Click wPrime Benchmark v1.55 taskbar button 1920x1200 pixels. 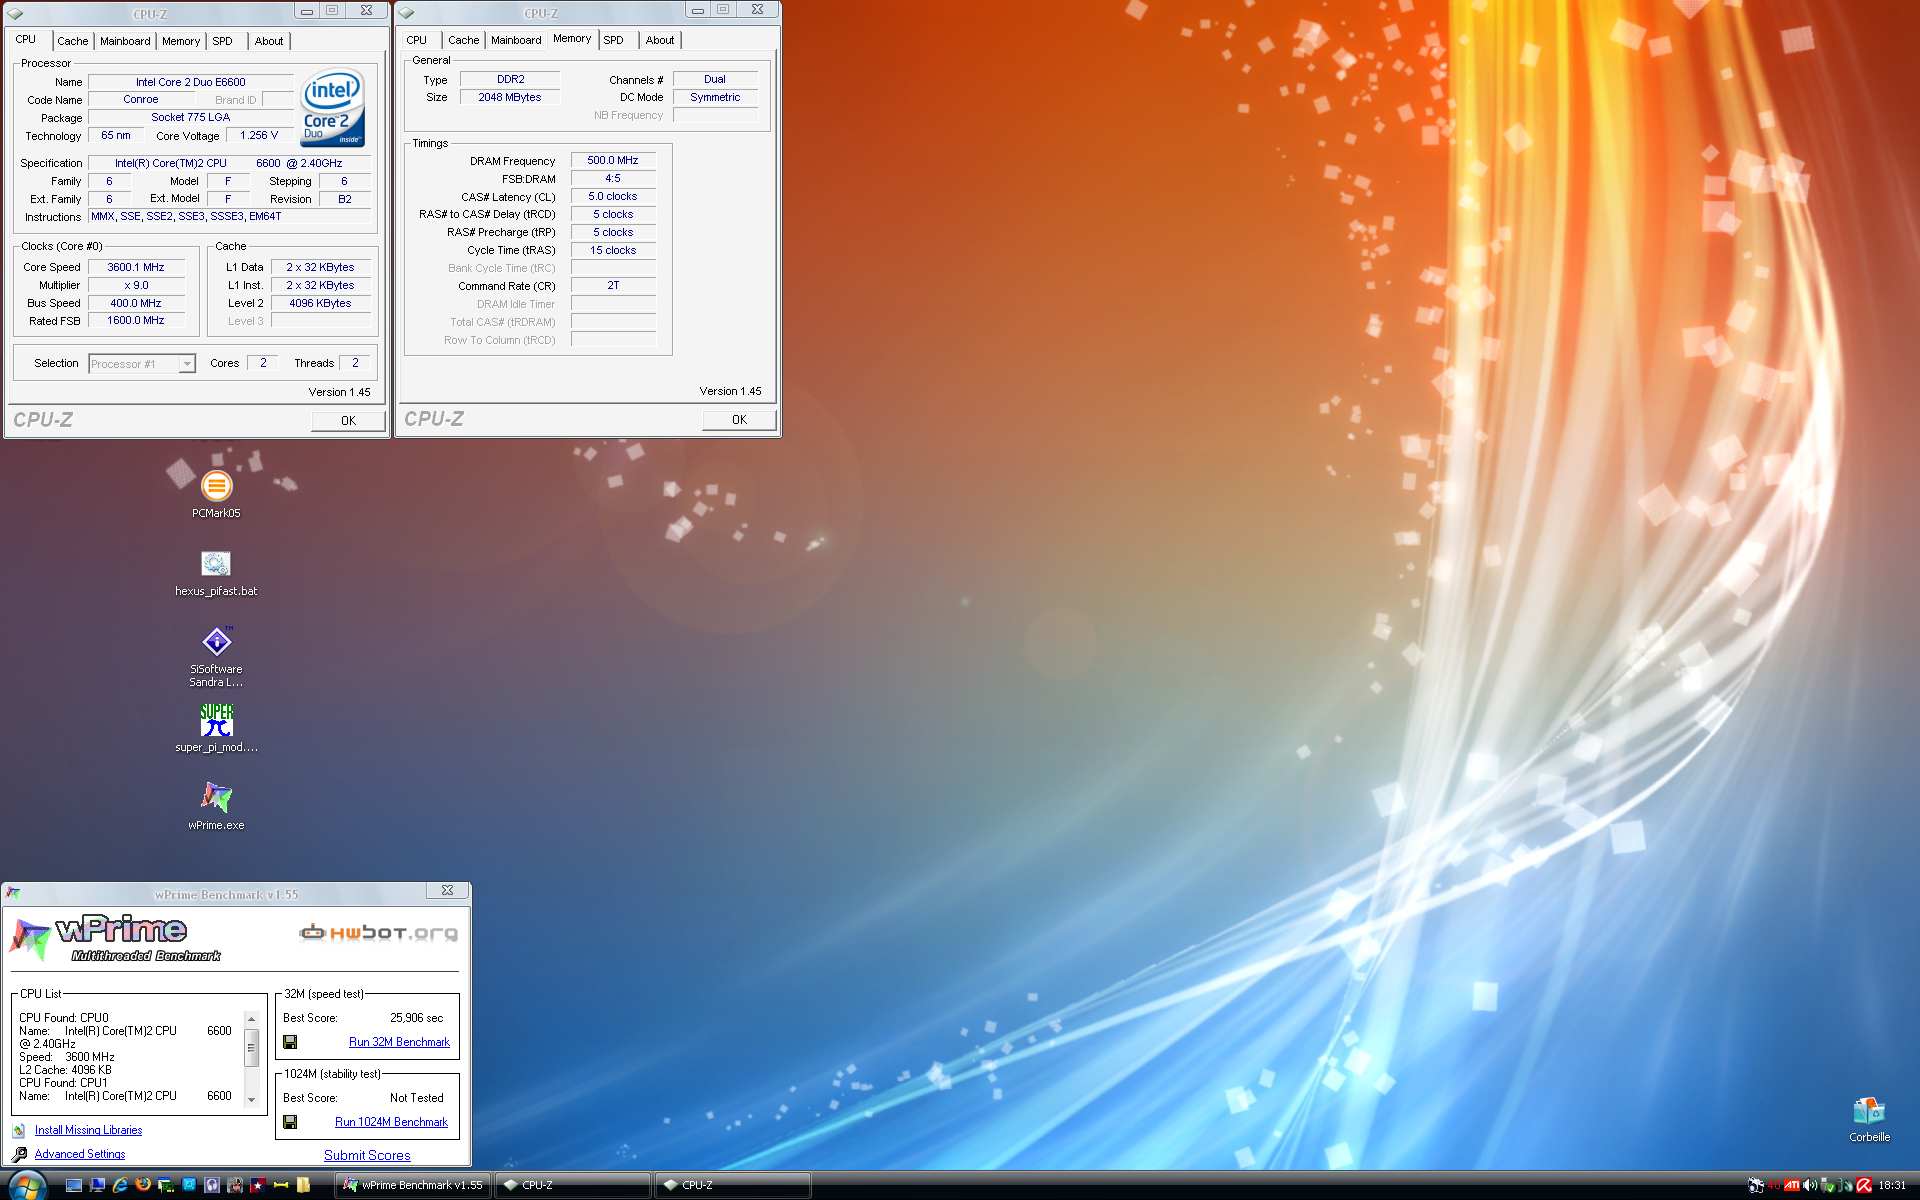click(x=412, y=1185)
